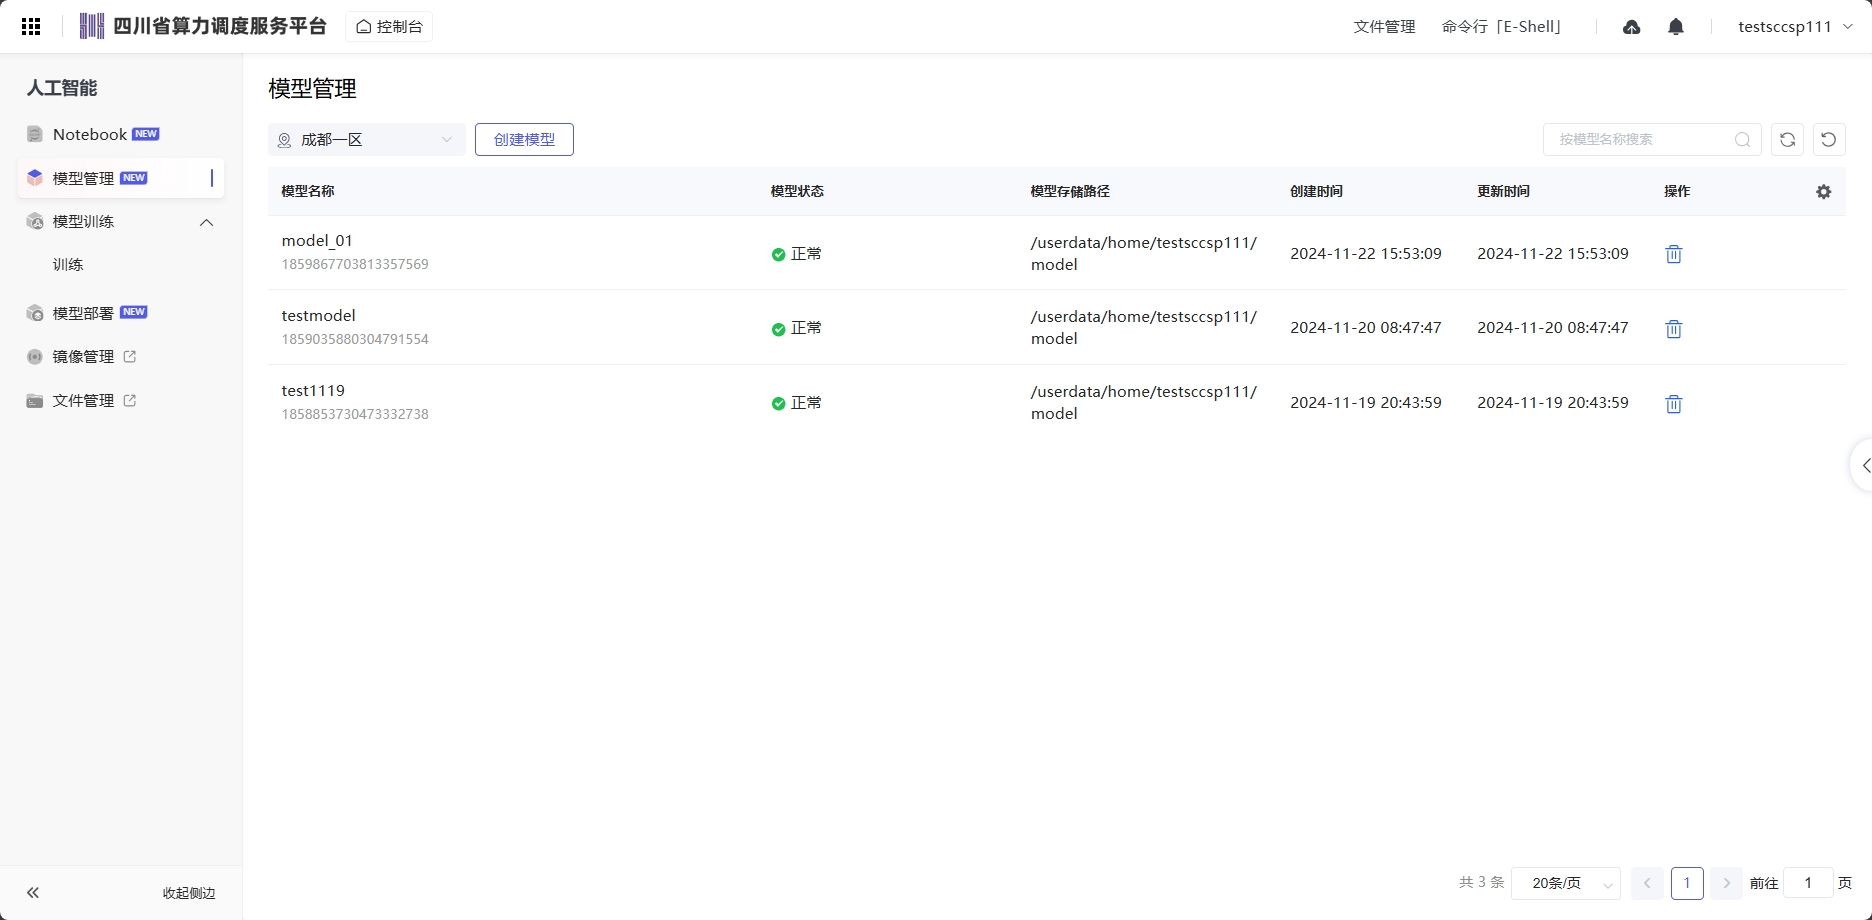Click 正常 status for testmodel
The width and height of the screenshot is (1872, 920).
[796, 328]
